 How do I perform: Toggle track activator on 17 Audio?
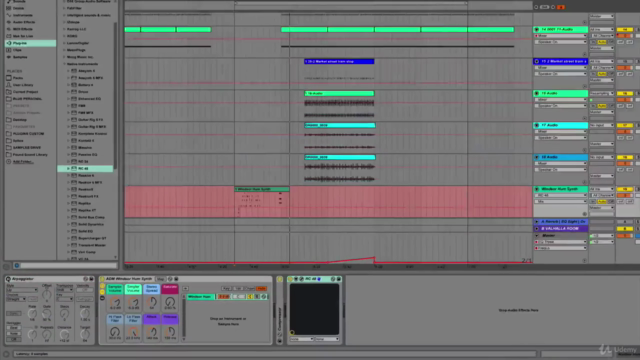[624, 125]
